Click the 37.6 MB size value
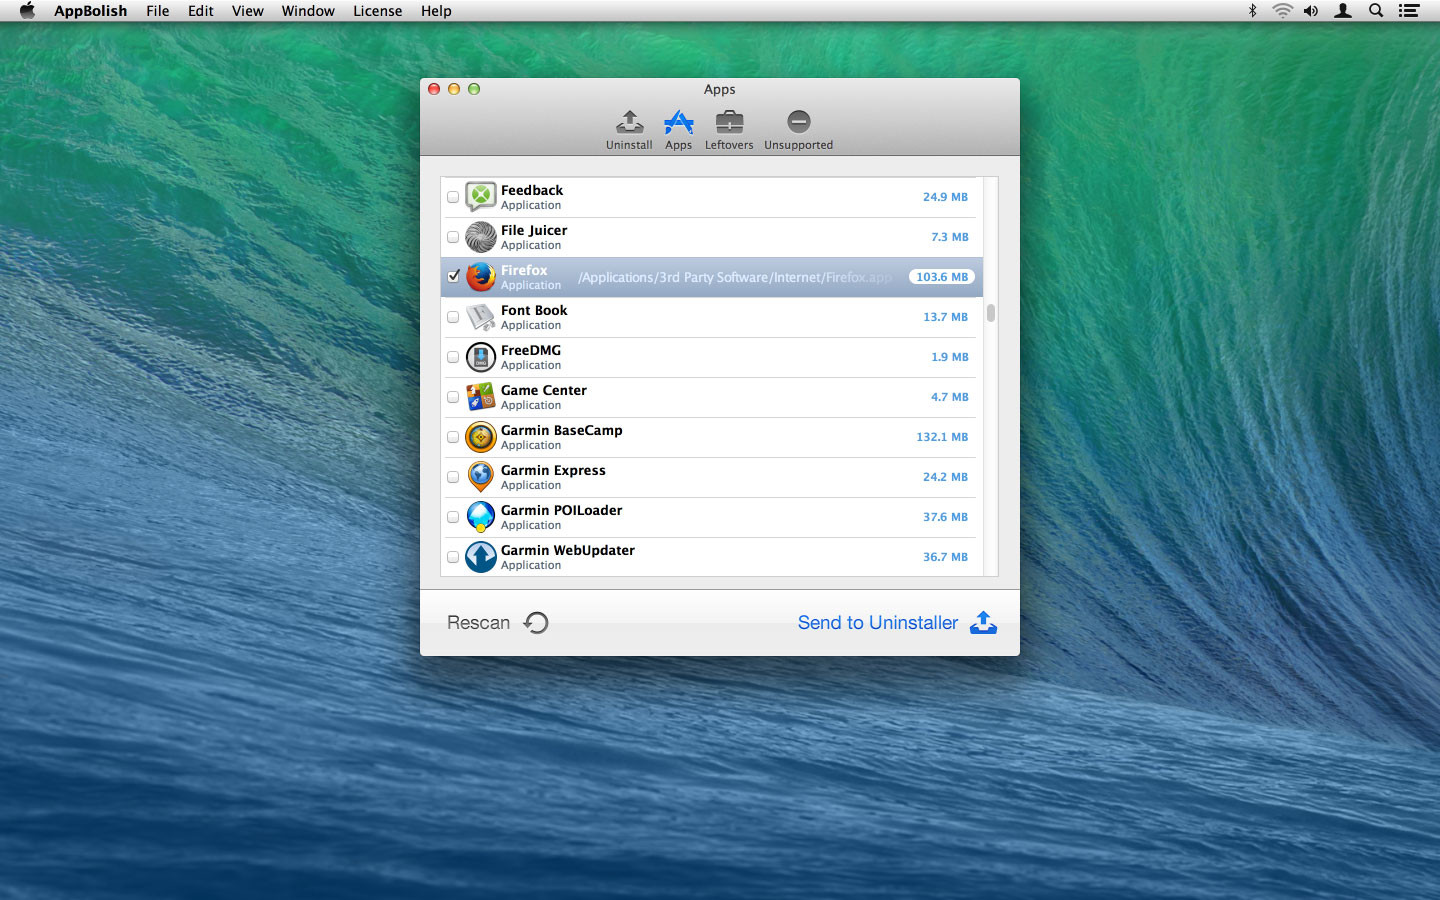1440x900 pixels. pyautogui.click(x=945, y=517)
